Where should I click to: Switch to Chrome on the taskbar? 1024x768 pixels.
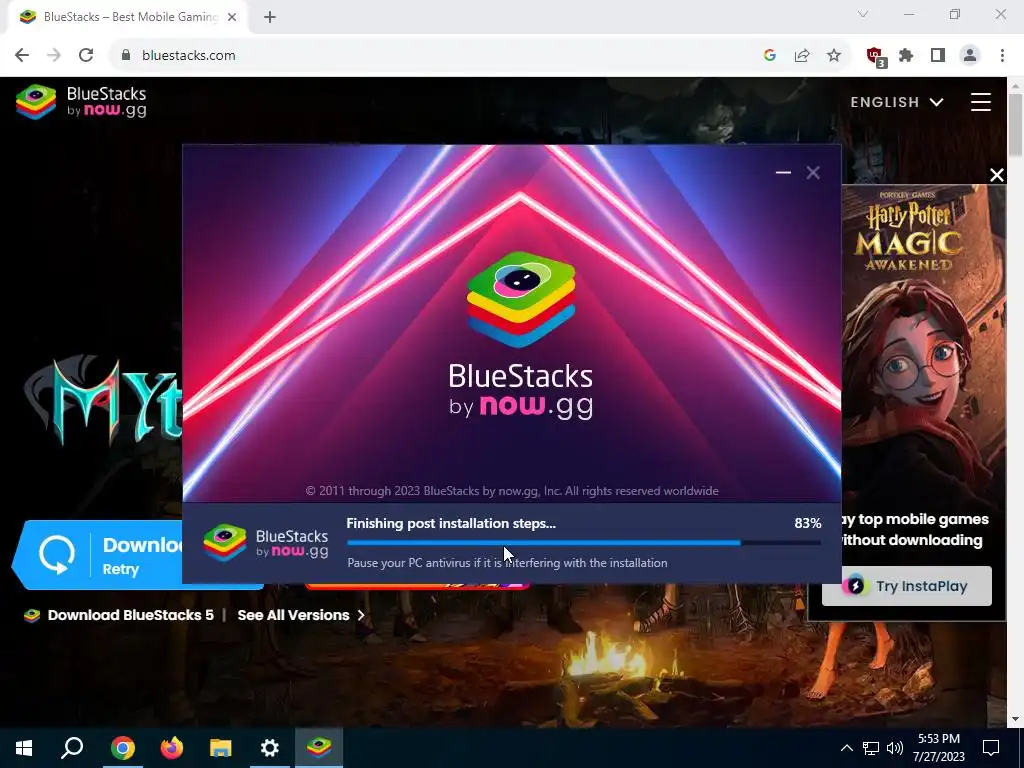122,748
